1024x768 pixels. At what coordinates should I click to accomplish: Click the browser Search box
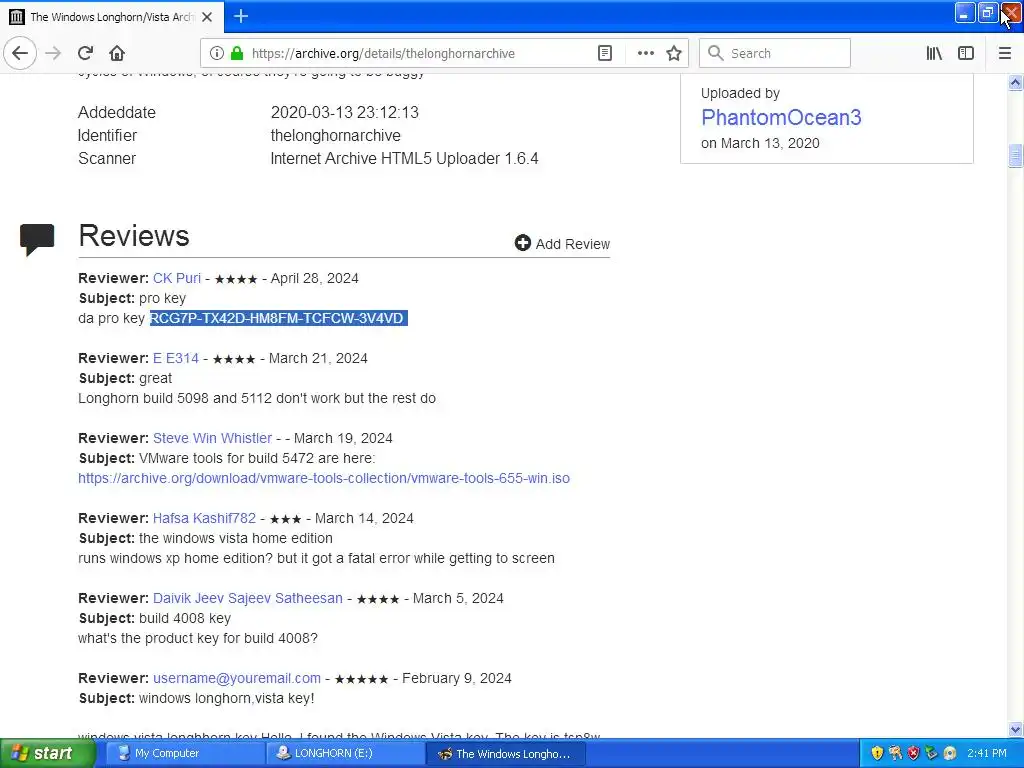775,53
